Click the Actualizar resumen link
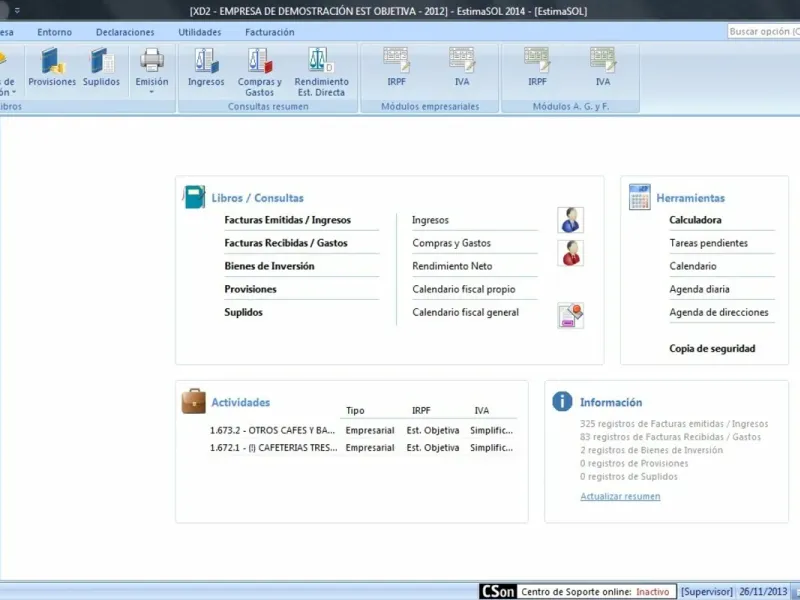 tap(620, 496)
